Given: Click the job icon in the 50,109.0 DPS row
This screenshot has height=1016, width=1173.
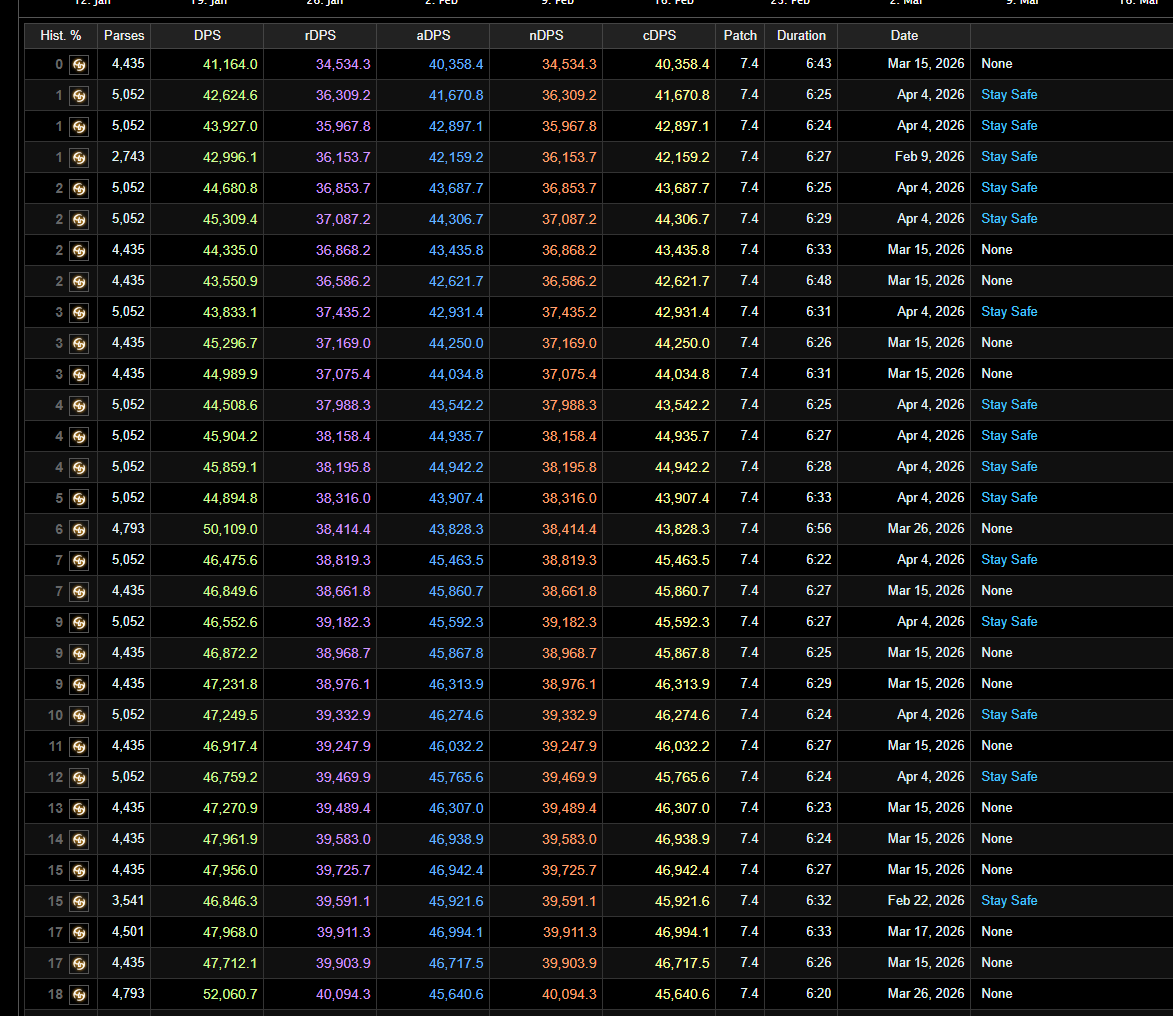Looking at the screenshot, I should pos(79,530).
